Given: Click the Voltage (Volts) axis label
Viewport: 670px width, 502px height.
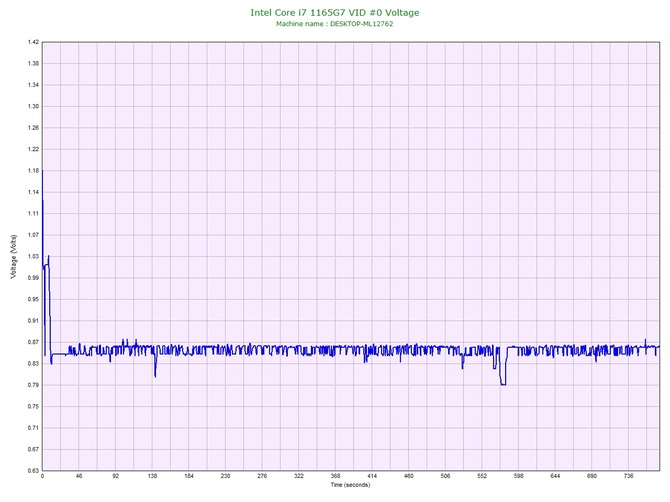Looking at the screenshot, I should [x=14, y=257].
